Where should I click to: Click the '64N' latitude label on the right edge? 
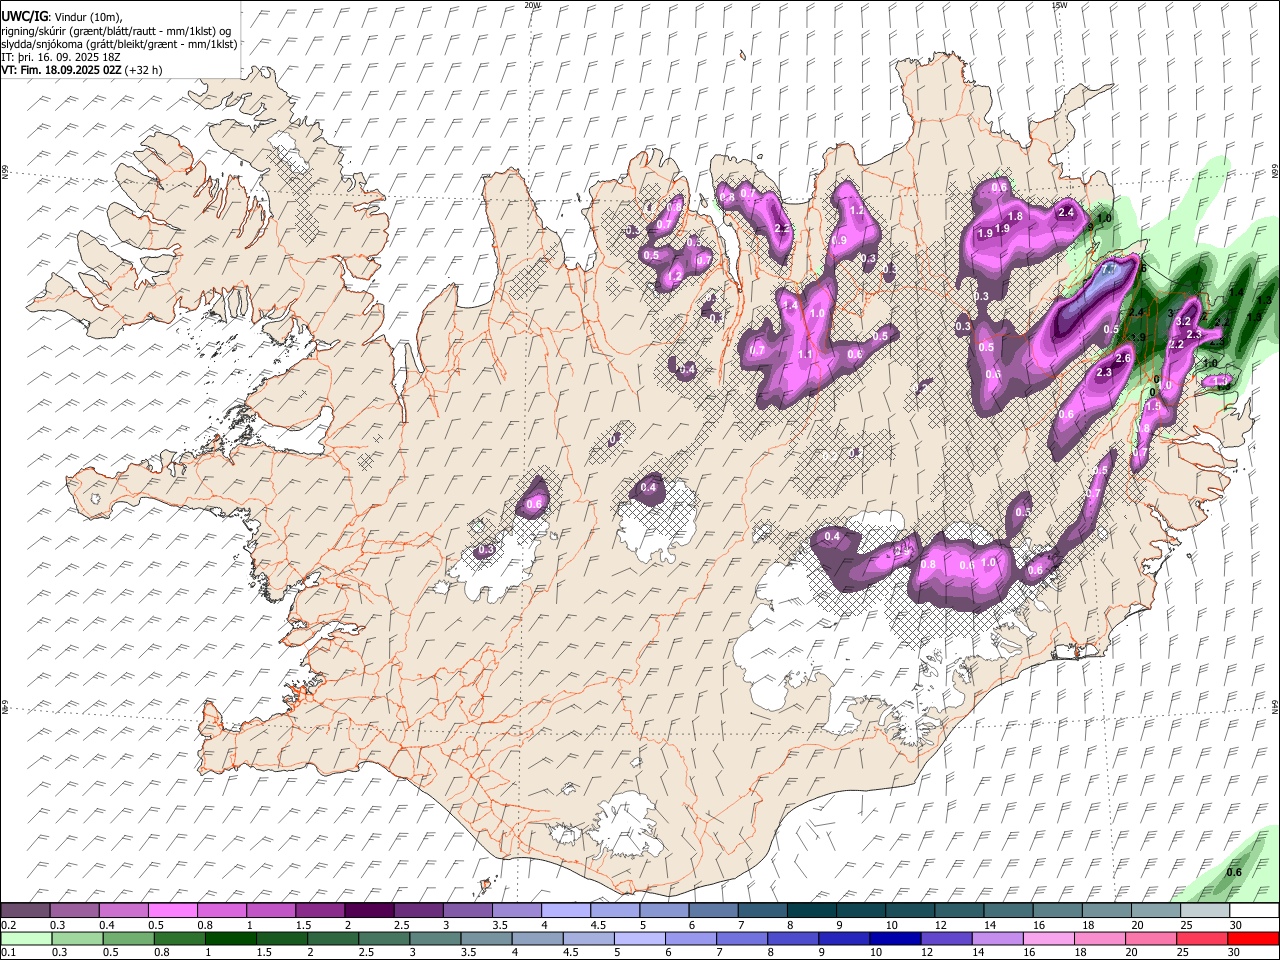pyautogui.click(x=1275, y=706)
